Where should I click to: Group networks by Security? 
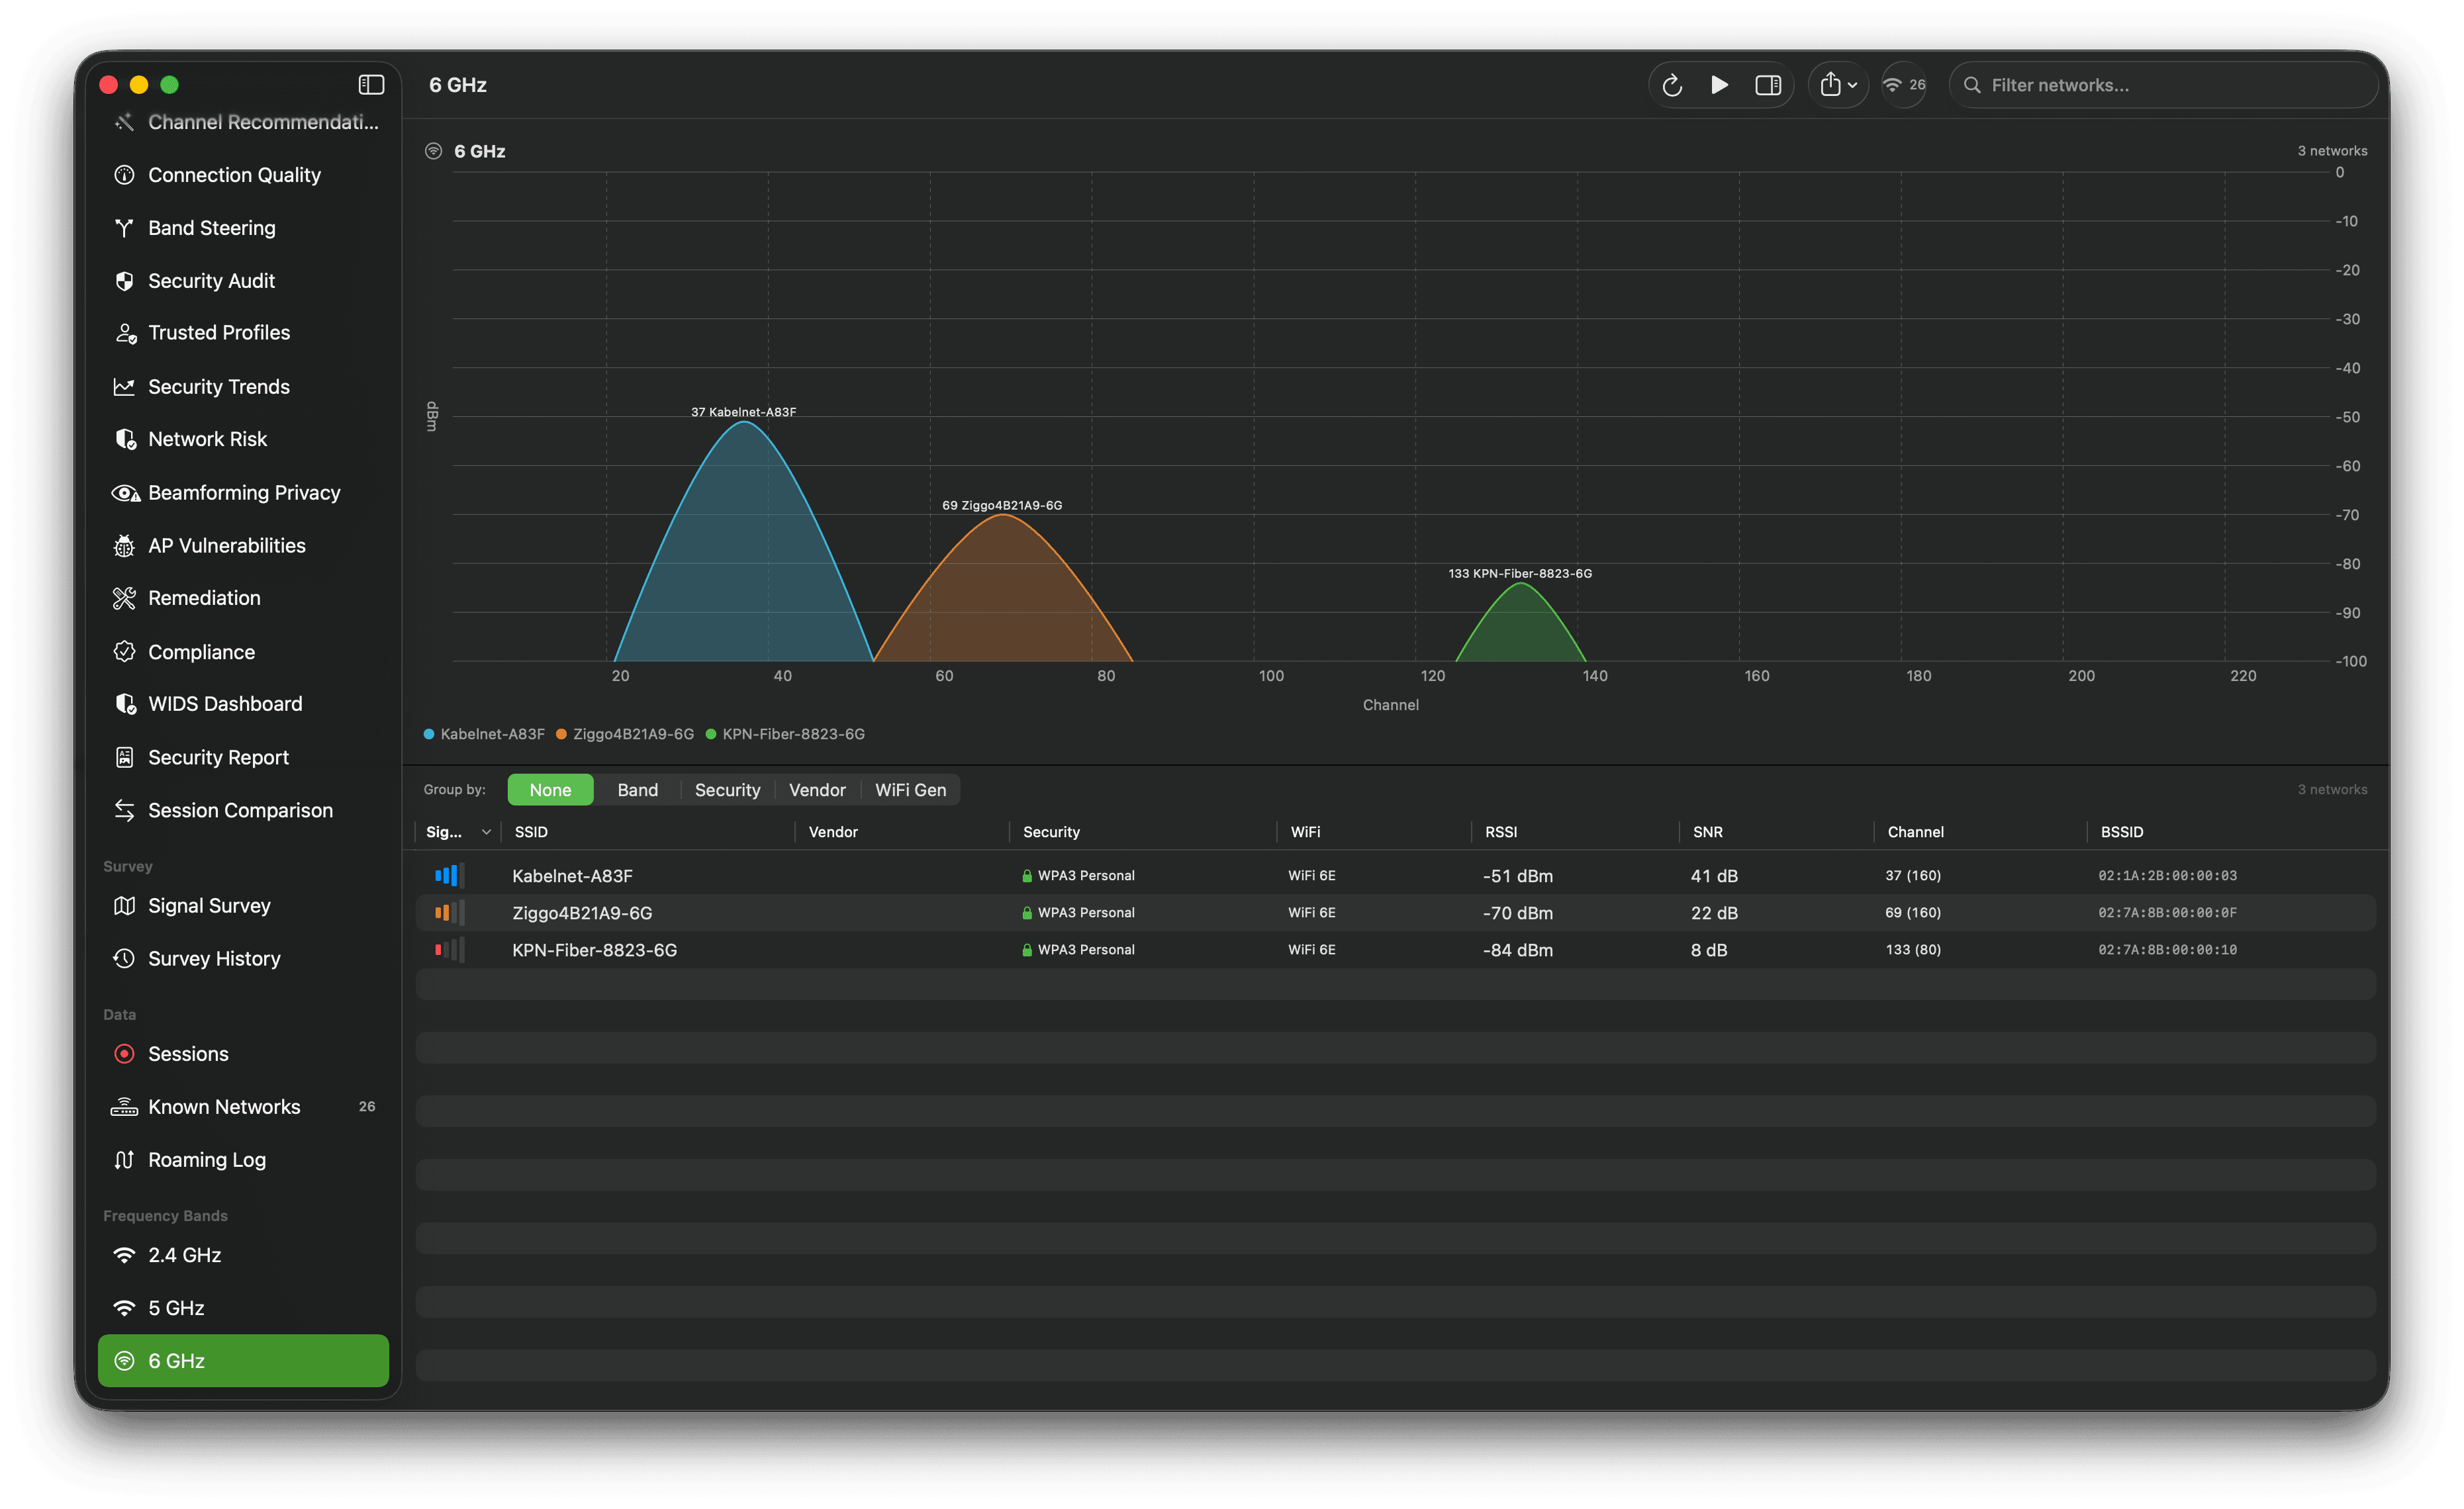click(x=727, y=790)
